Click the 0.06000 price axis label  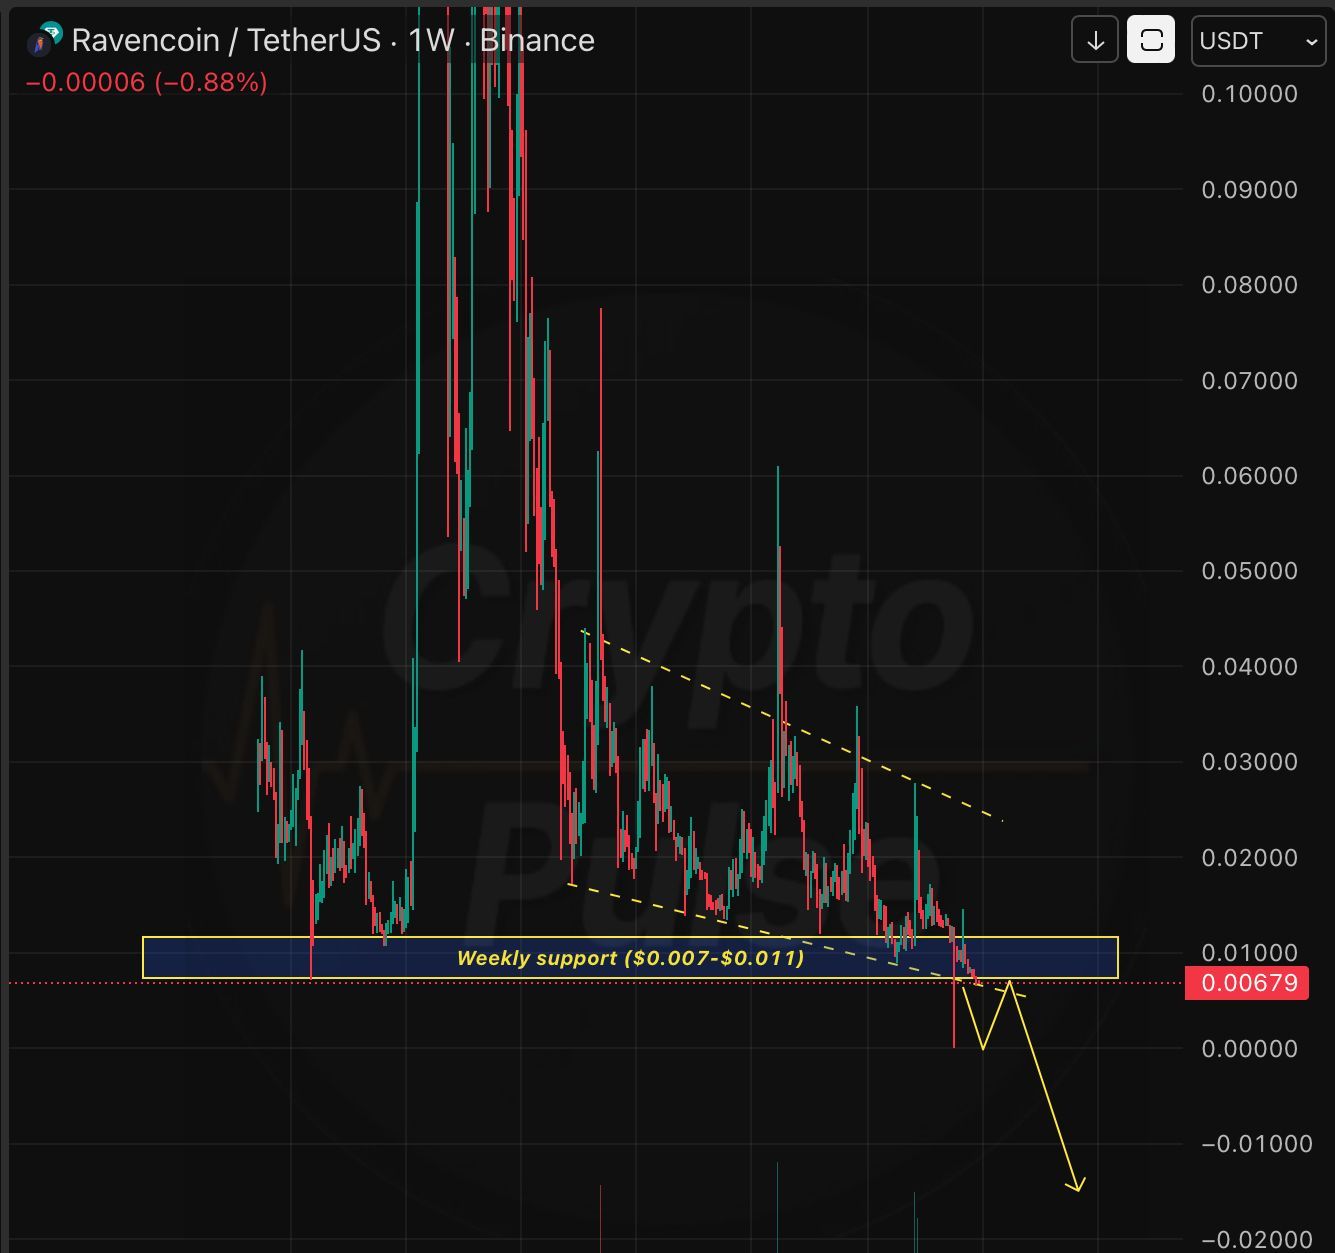coord(1249,476)
